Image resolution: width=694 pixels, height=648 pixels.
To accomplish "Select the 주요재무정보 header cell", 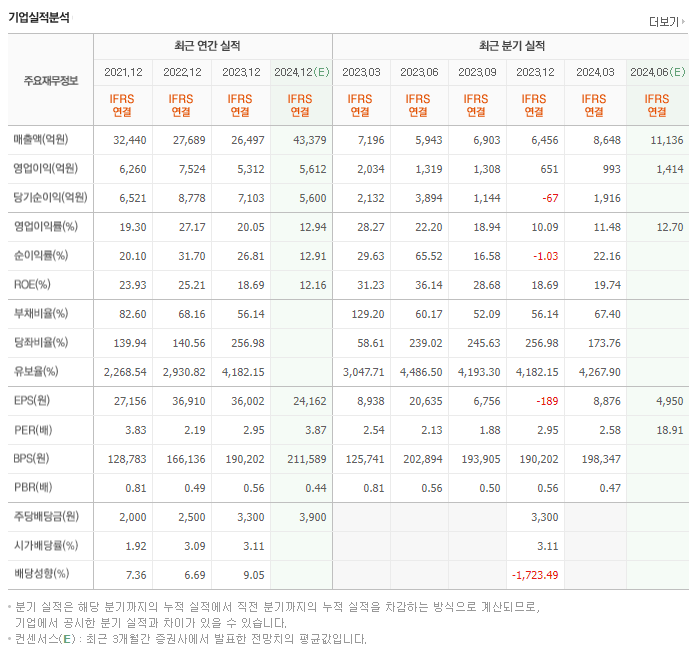I will pos(50,81).
